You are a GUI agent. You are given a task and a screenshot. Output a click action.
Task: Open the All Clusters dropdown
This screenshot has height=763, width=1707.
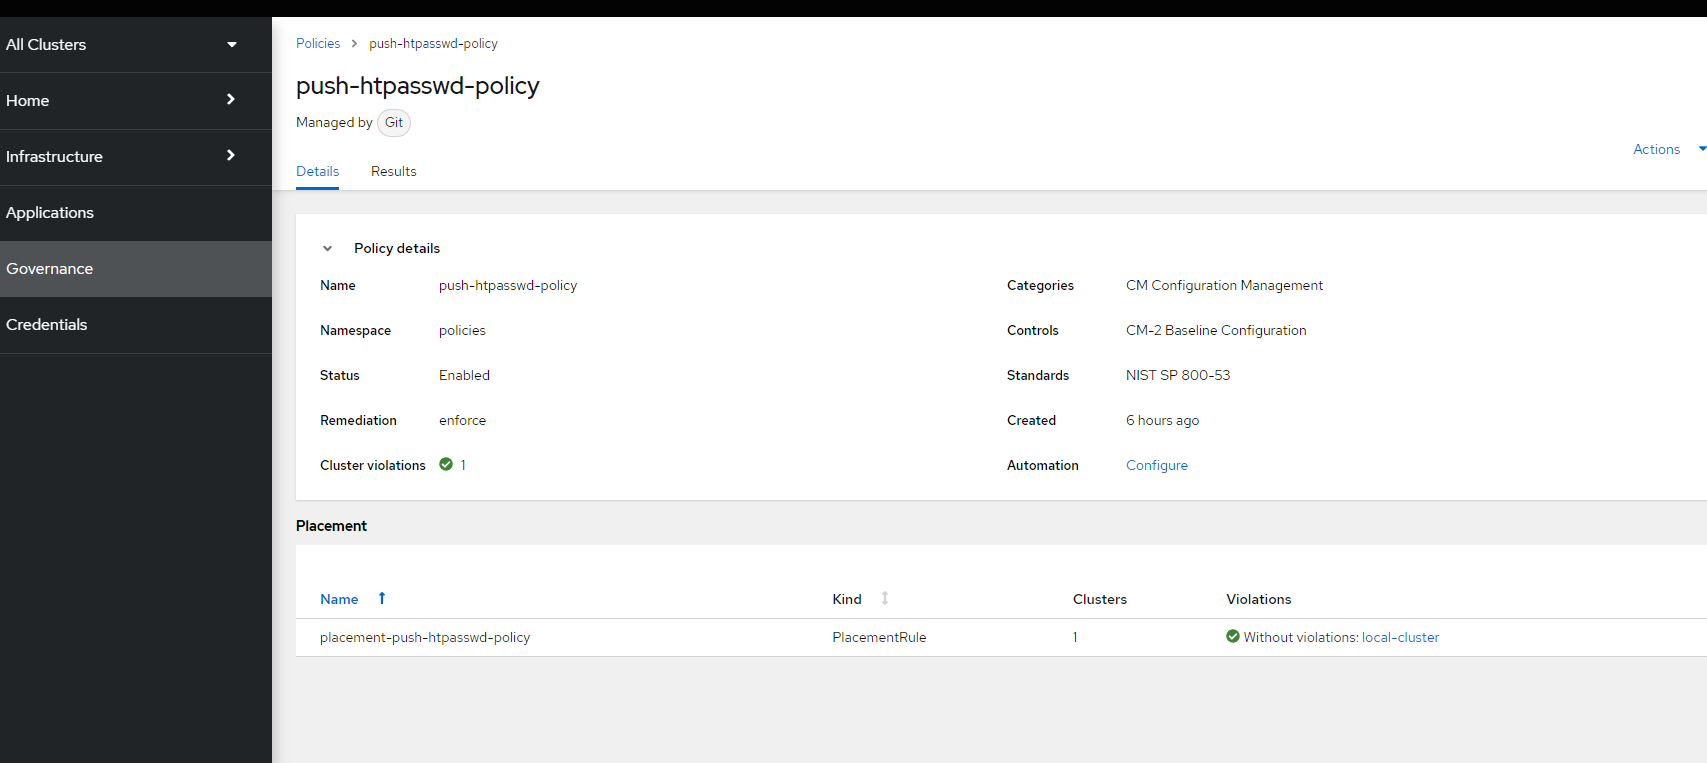pos(135,45)
